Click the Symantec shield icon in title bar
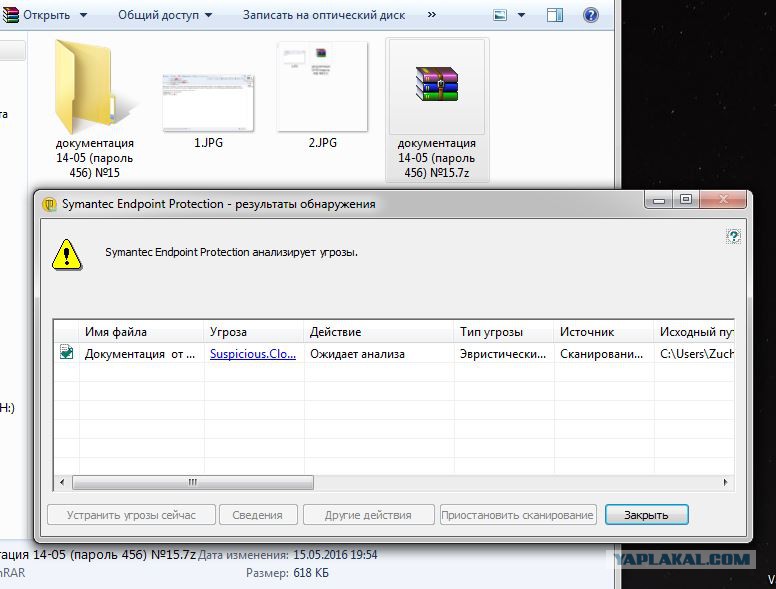Screen dimensions: 776x589 click(49, 204)
